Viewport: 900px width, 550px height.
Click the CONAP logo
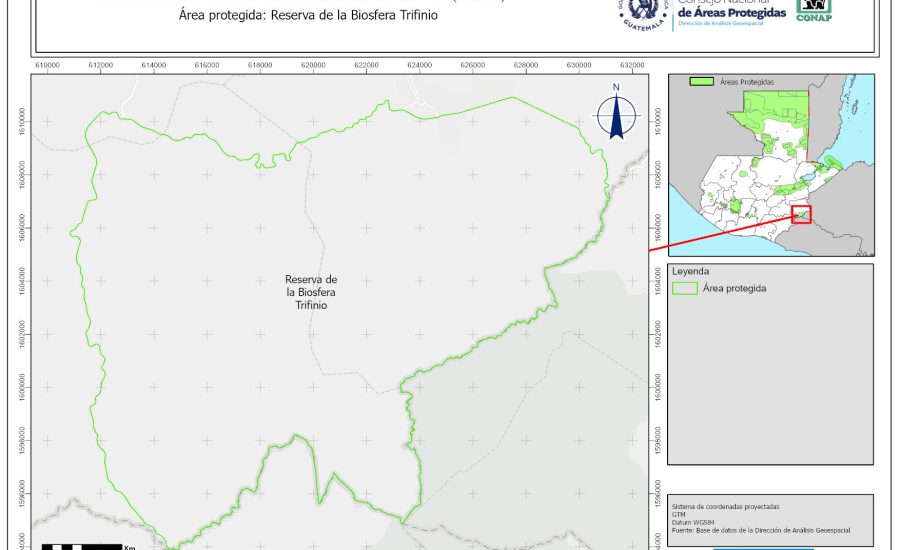coord(814,10)
